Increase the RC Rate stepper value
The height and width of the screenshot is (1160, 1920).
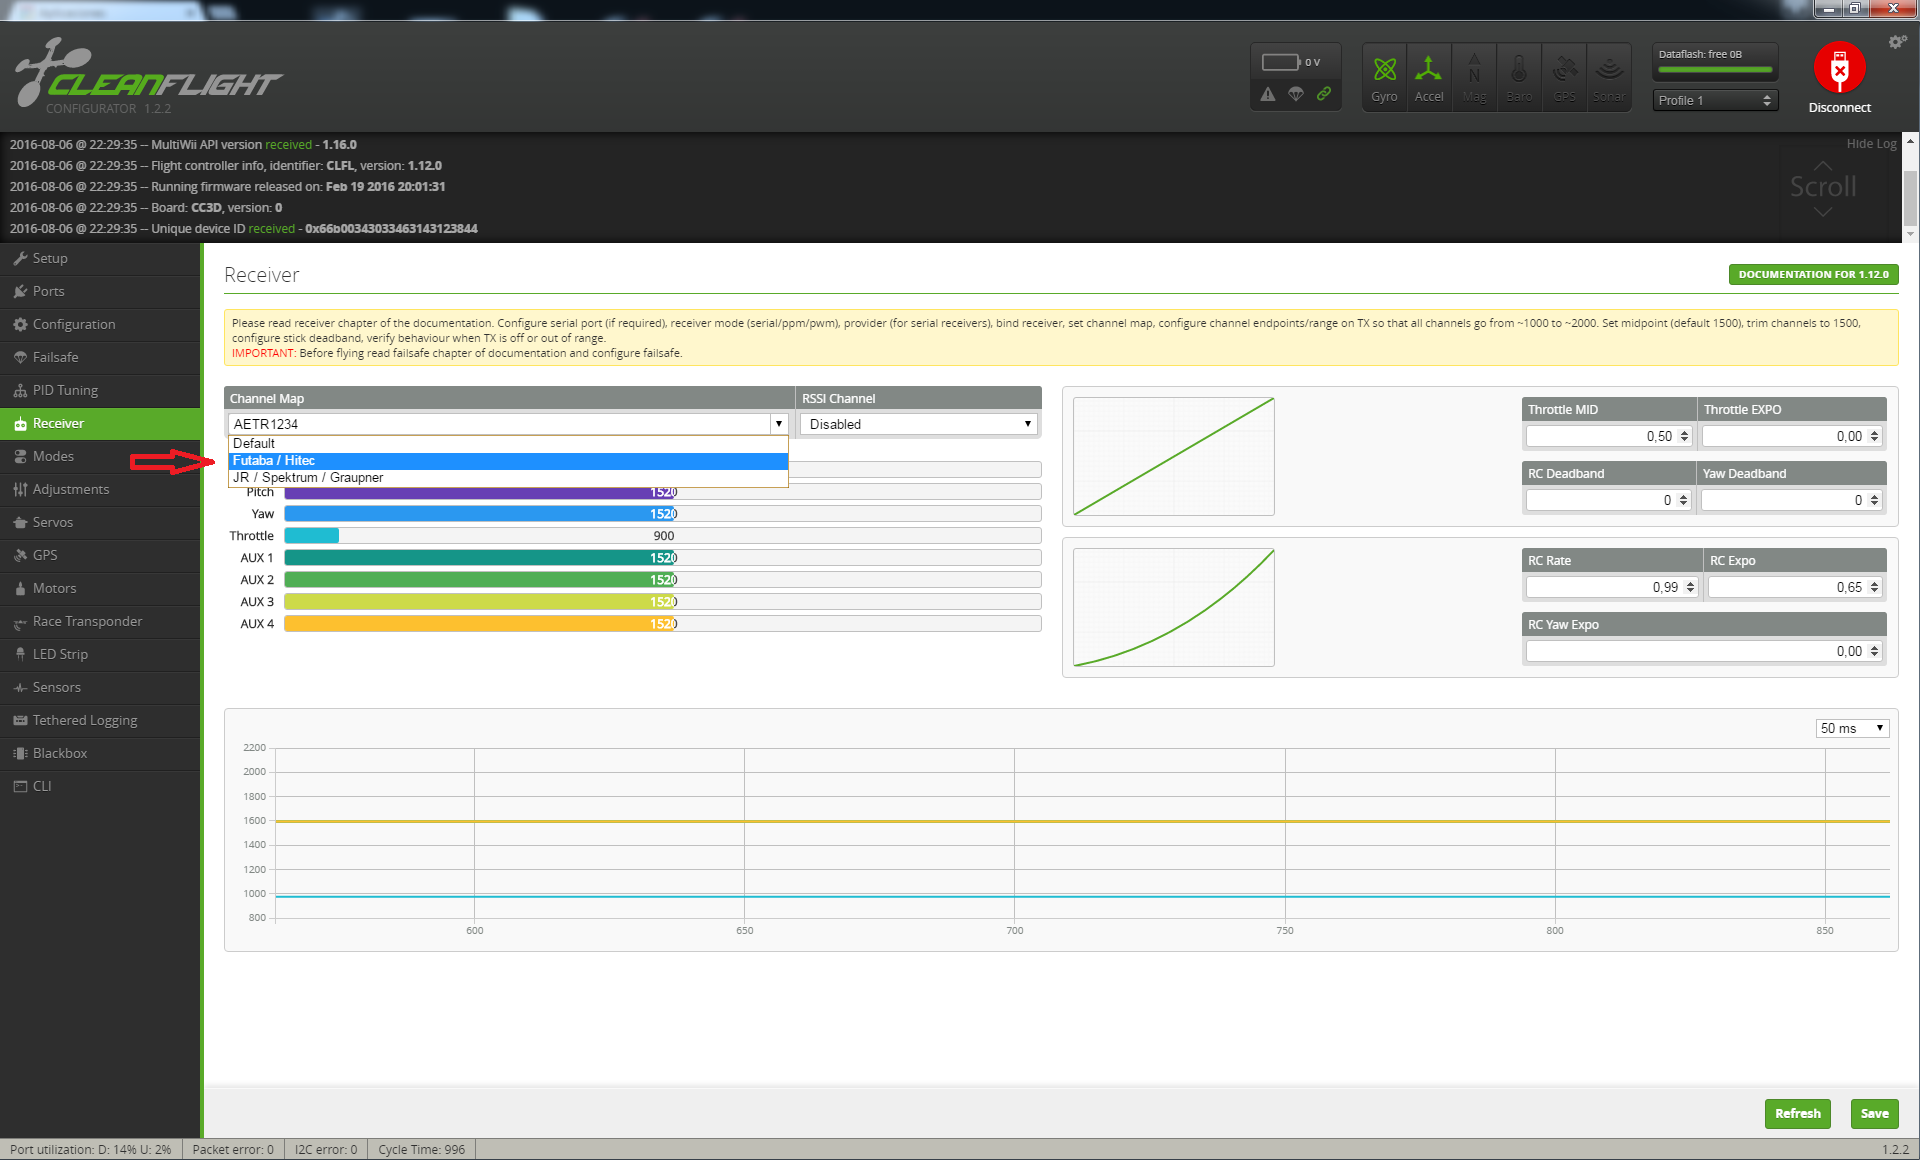[1690, 583]
